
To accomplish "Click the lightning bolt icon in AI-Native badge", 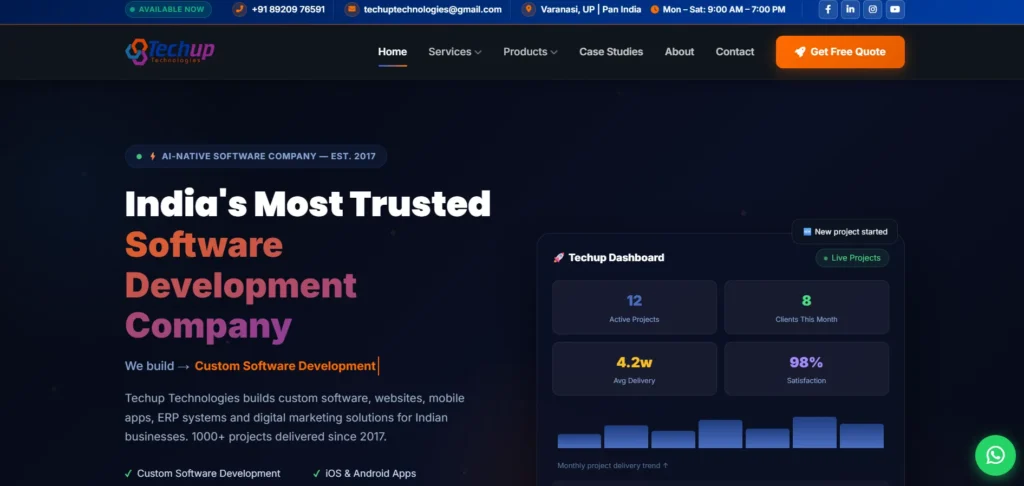I will click(153, 156).
